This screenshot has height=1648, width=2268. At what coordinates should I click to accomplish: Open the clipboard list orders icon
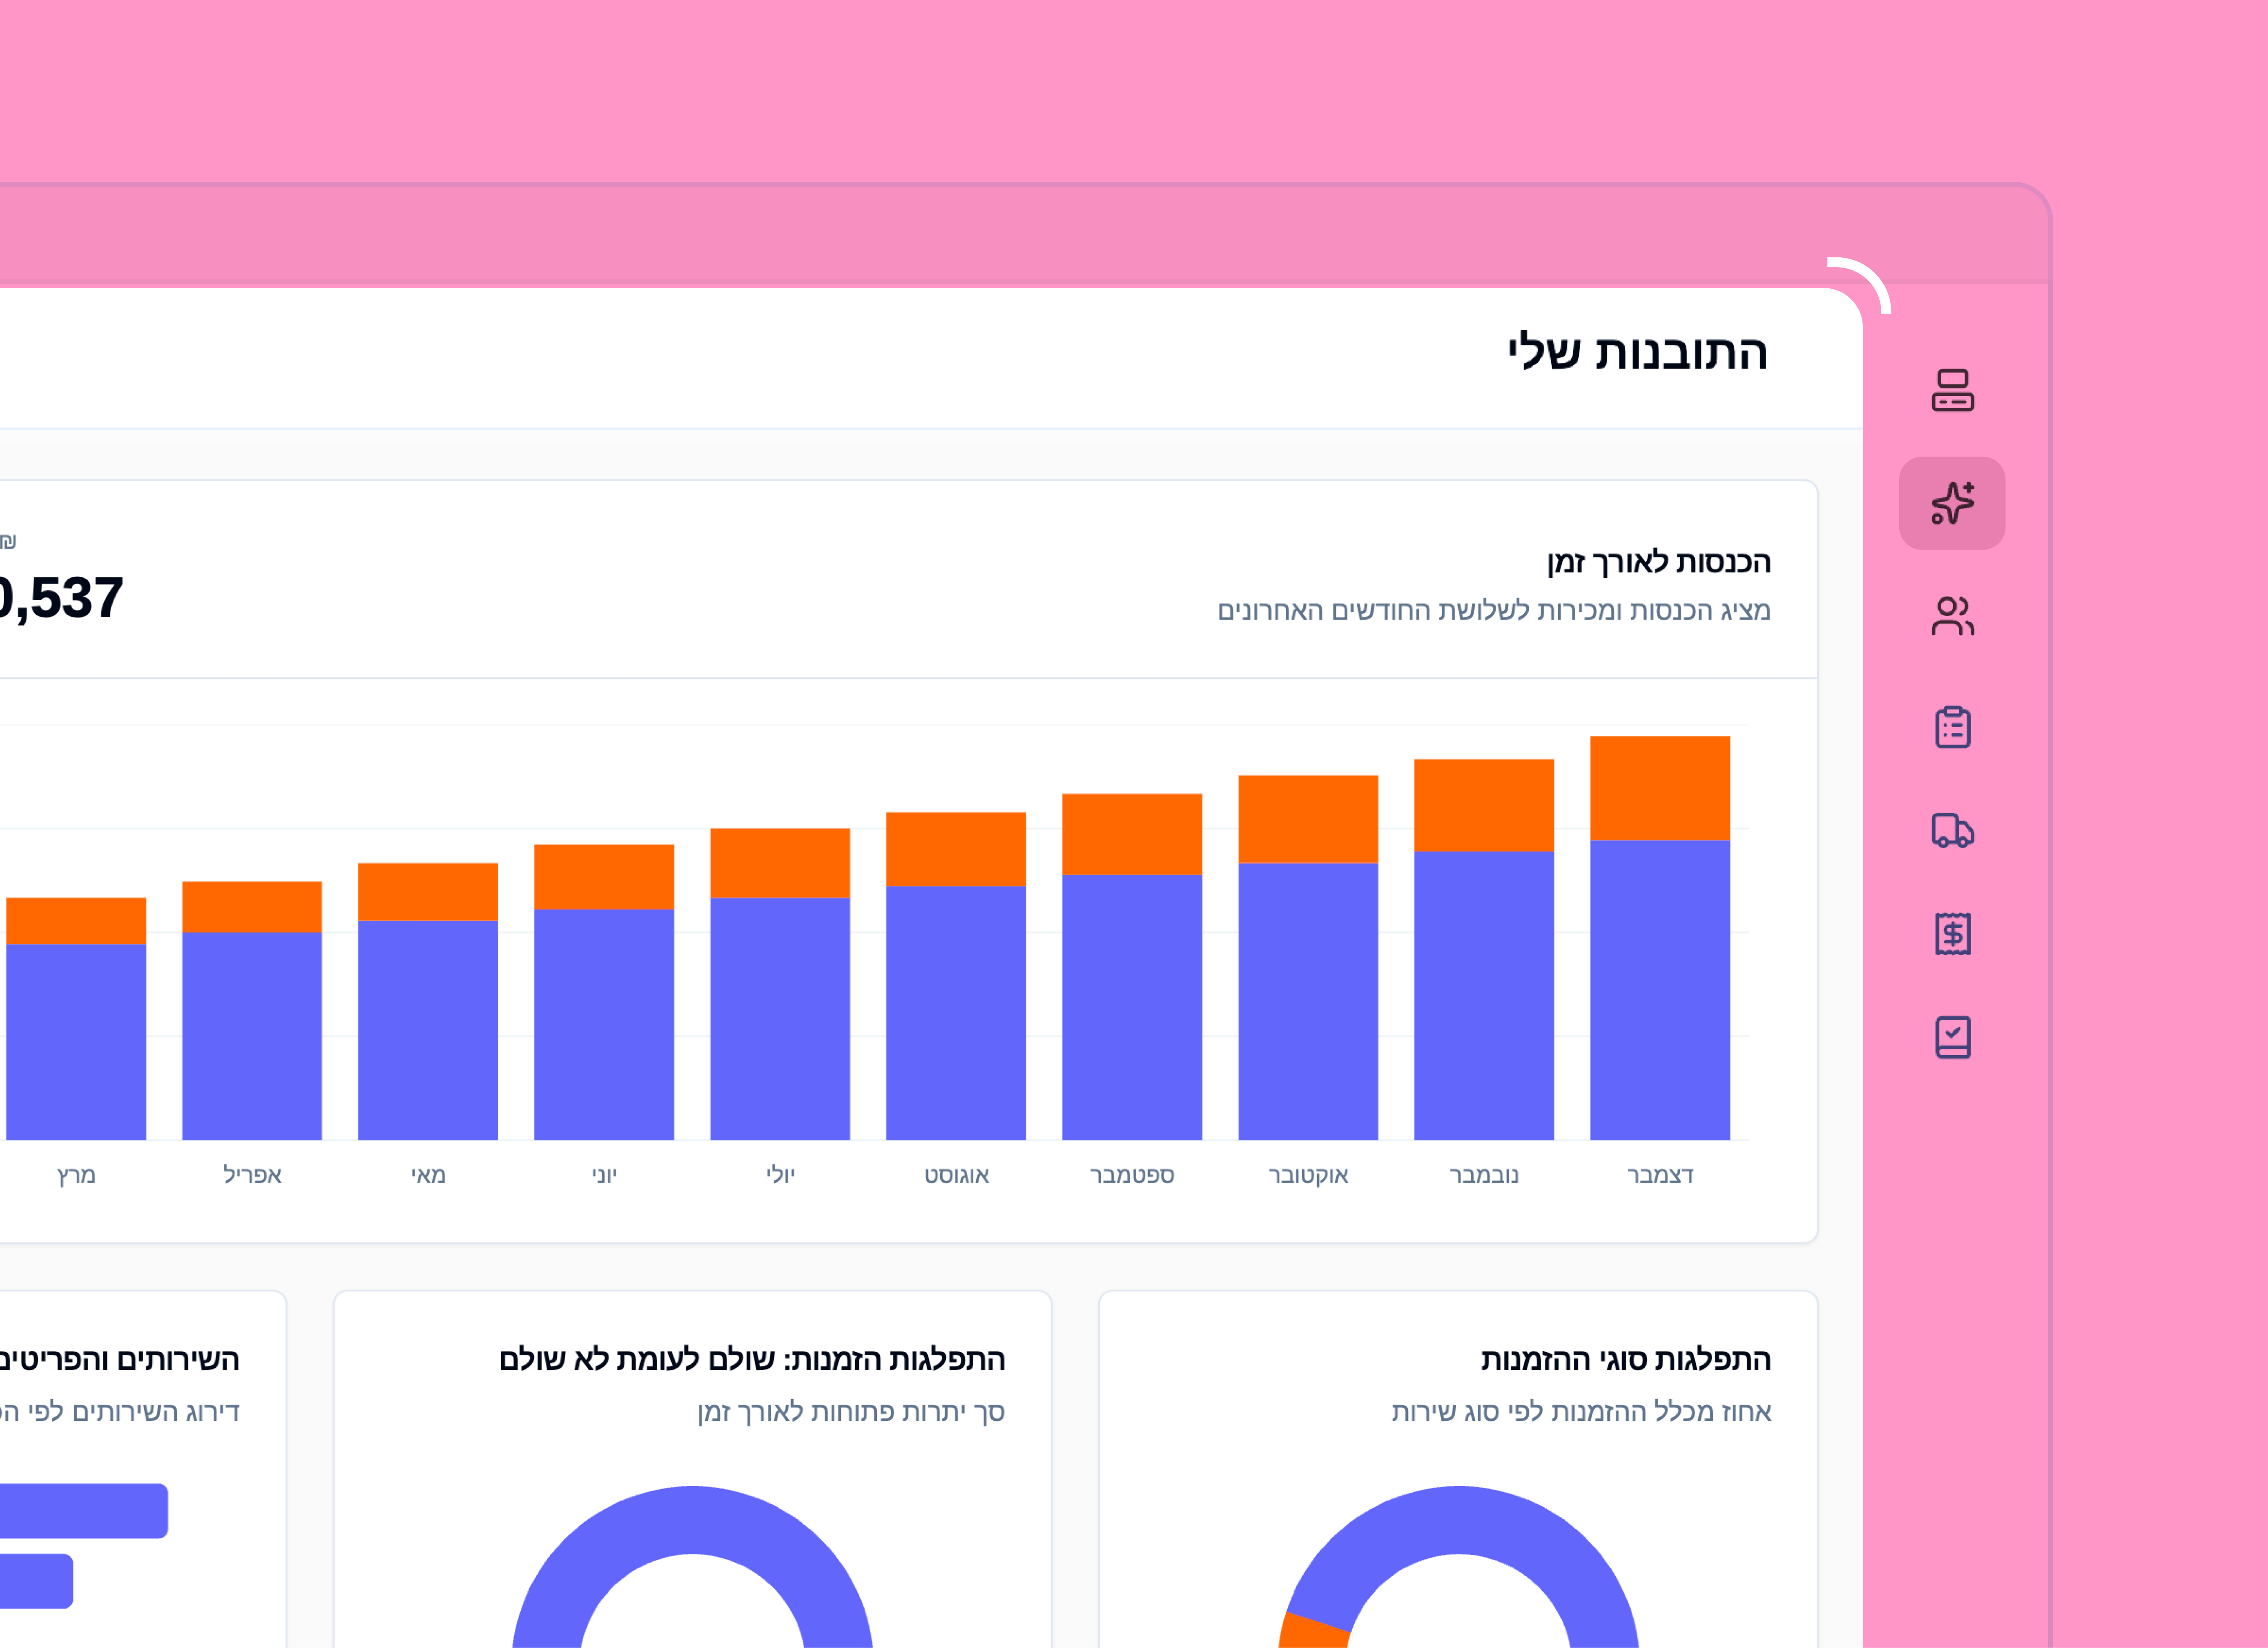[x=1951, y=727]
